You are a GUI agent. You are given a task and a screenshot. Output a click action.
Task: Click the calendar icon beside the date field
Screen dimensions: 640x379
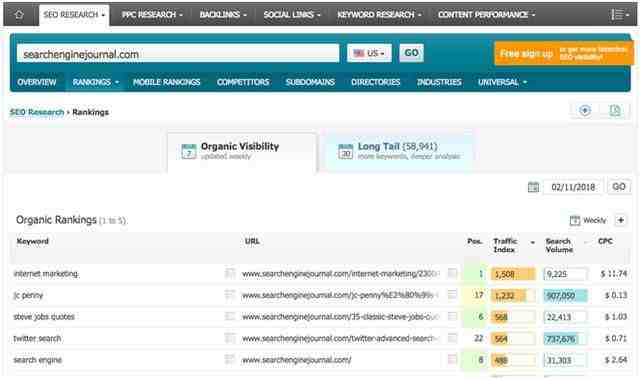click(533, 187)
